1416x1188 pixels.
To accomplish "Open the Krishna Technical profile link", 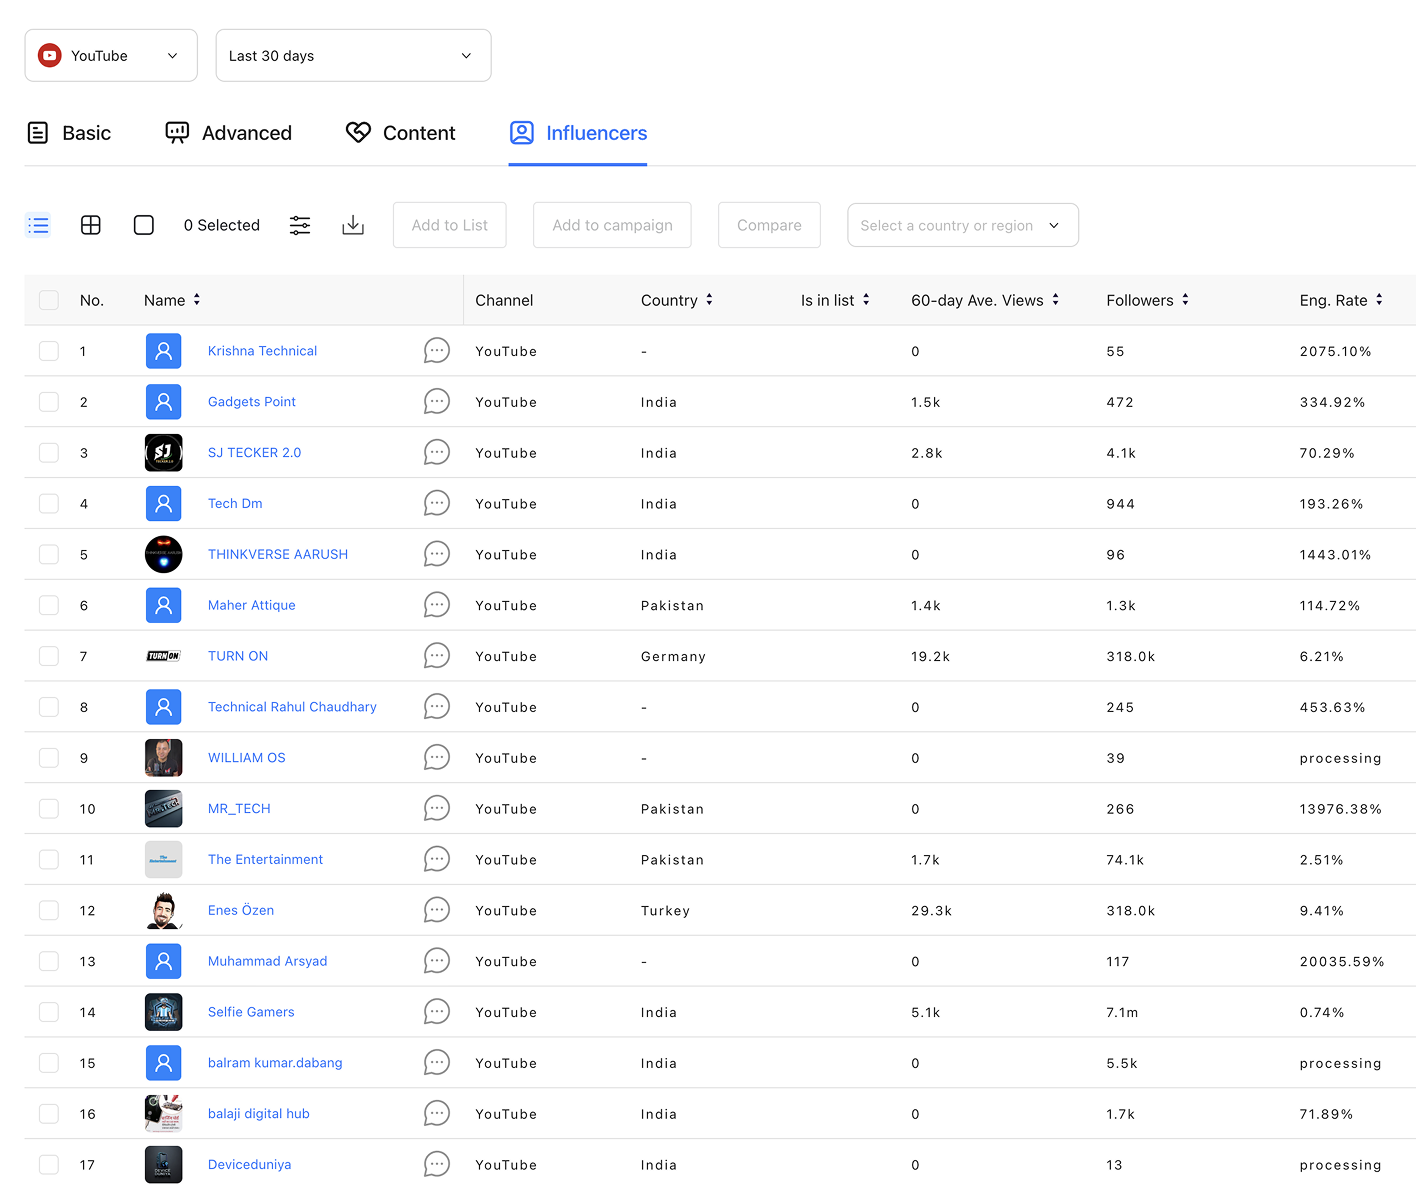I will coord(262,351).
